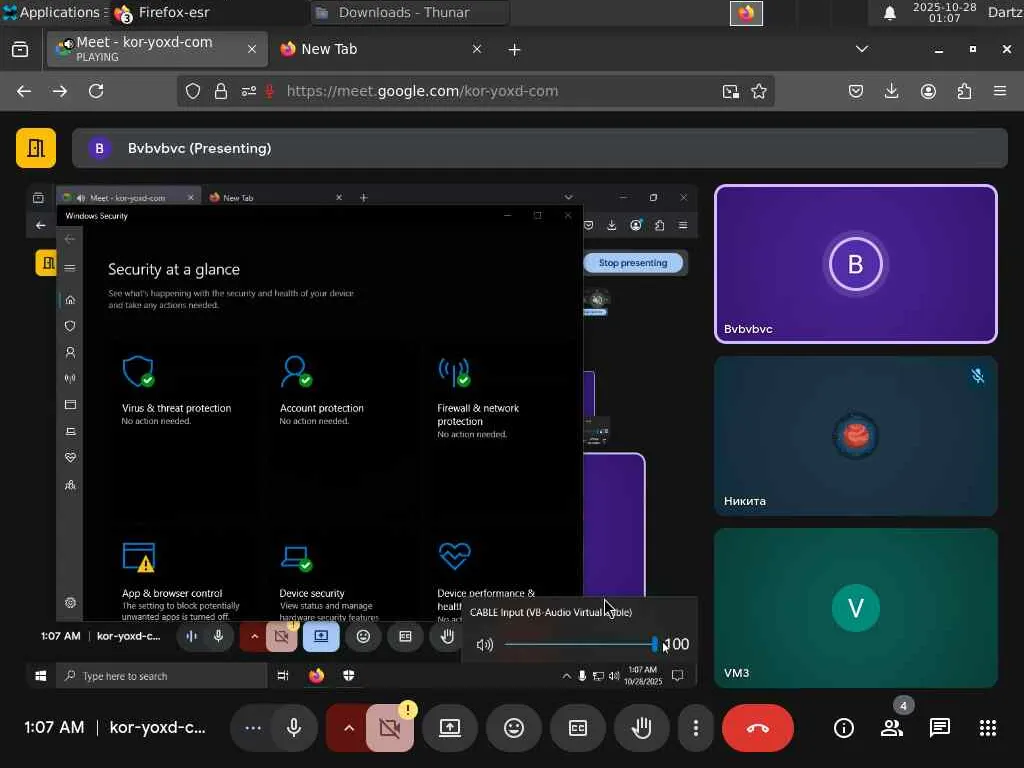The height and width of the screenshot is (768, 1024).
Task: Open Firefox account icon
Action: tap(928, 91)
